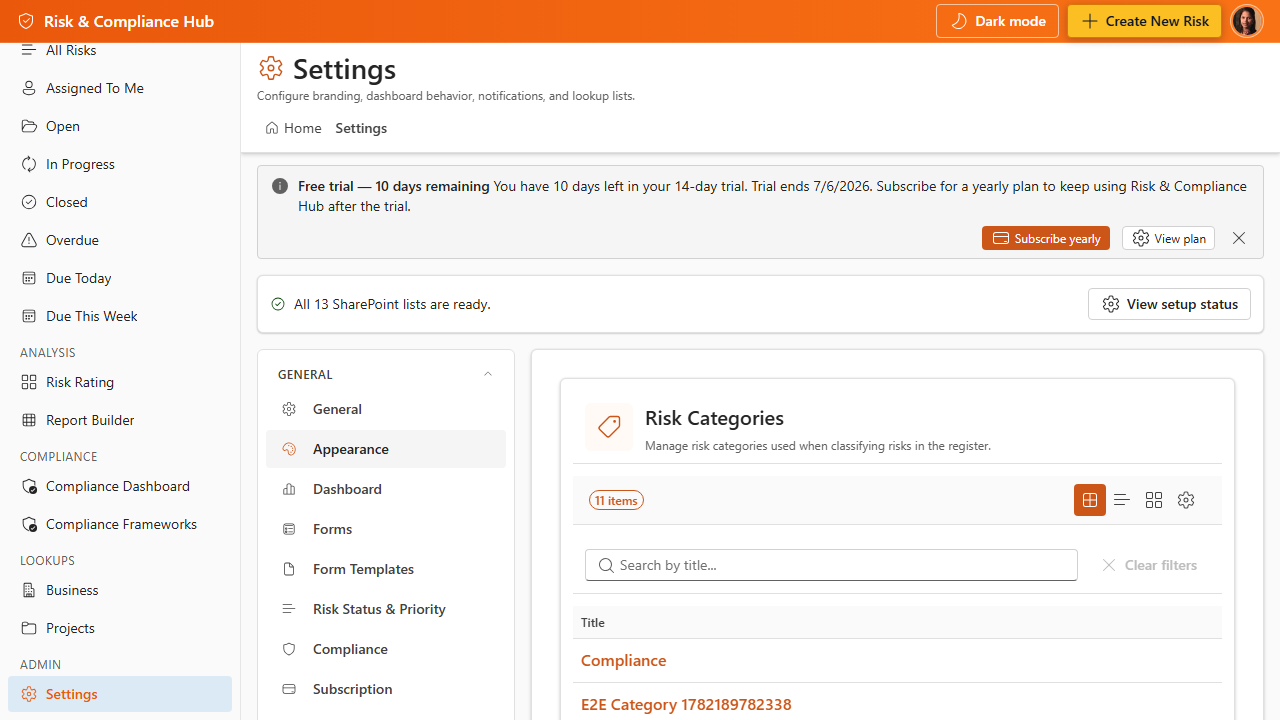This screenshot has width=1280, height=720.
Task: Open Compliance Frameworks
Action: pos(120,524)
